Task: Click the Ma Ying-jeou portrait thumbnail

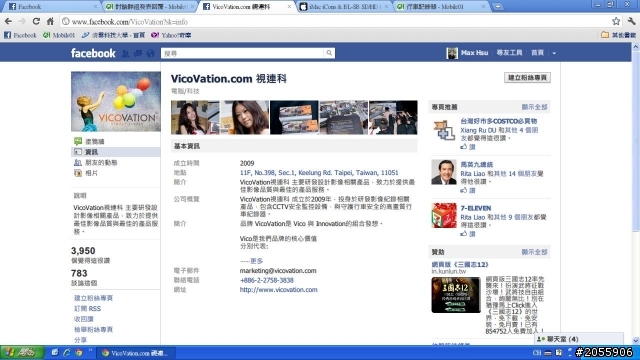Action: tap(444, 172)
